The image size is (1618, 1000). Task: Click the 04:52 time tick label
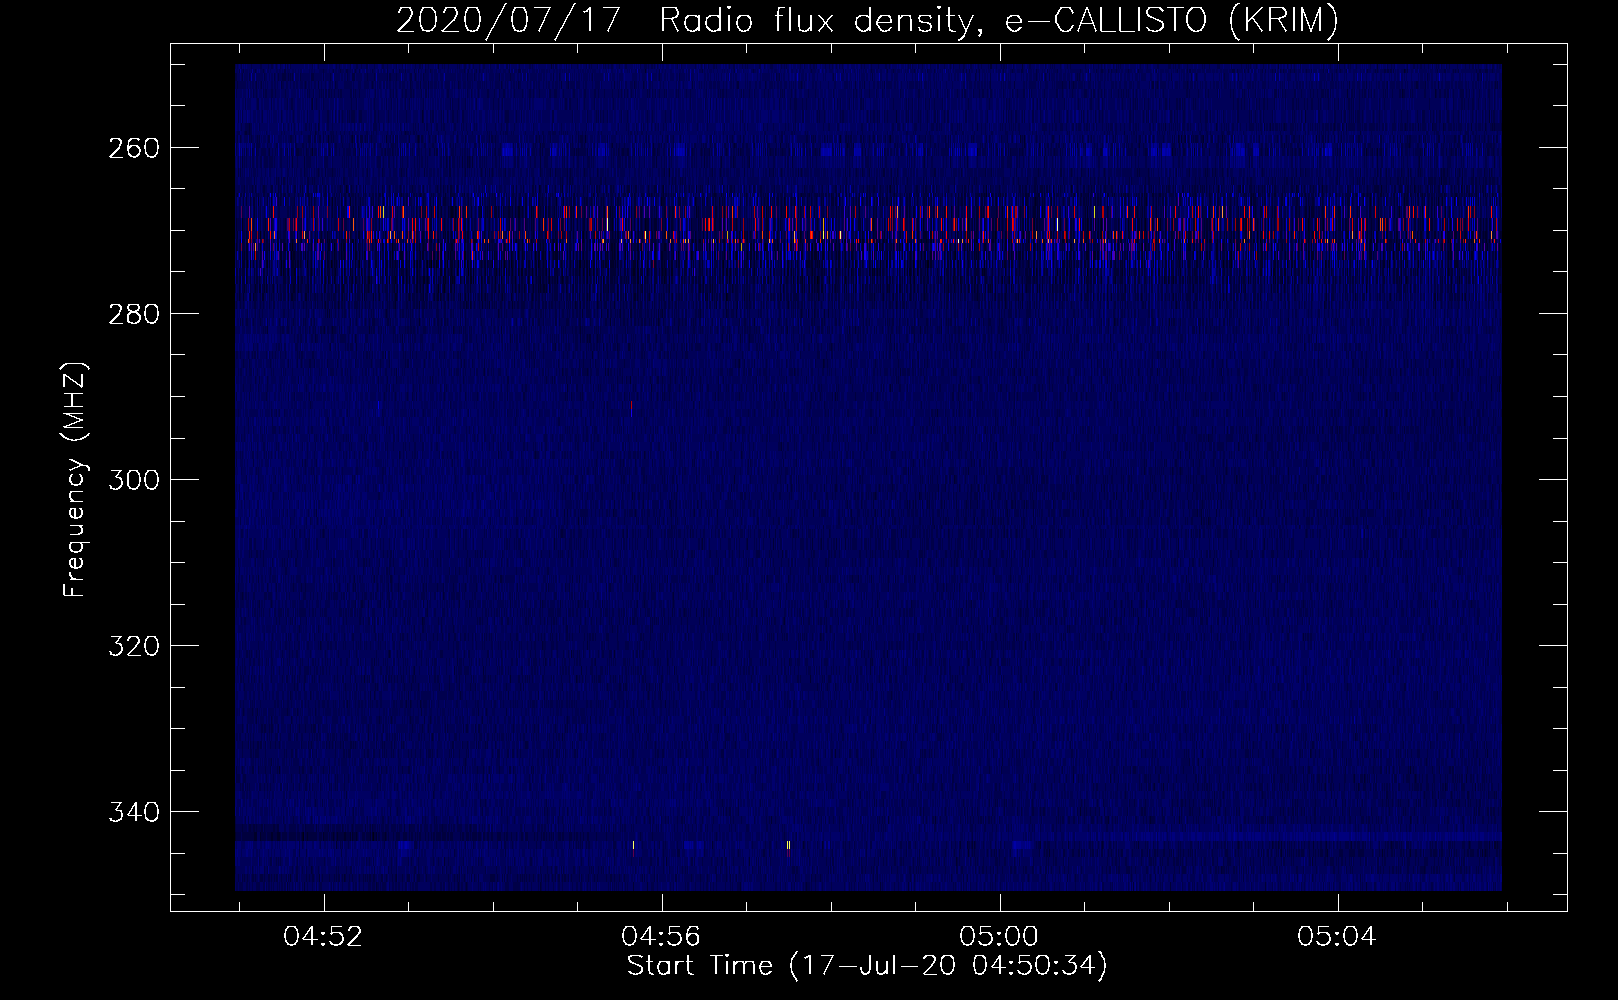point(324,937)
